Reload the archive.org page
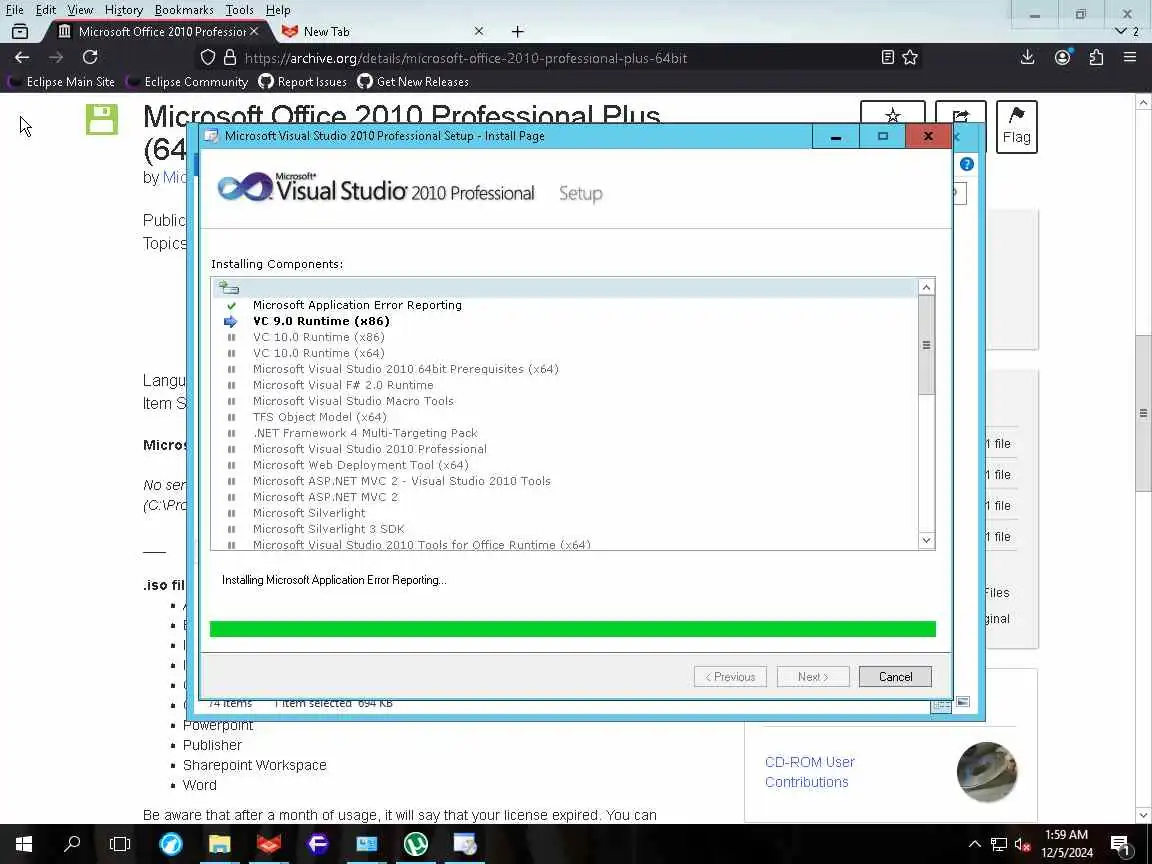This screenshot has height=864, width=1152. (90, 57)
